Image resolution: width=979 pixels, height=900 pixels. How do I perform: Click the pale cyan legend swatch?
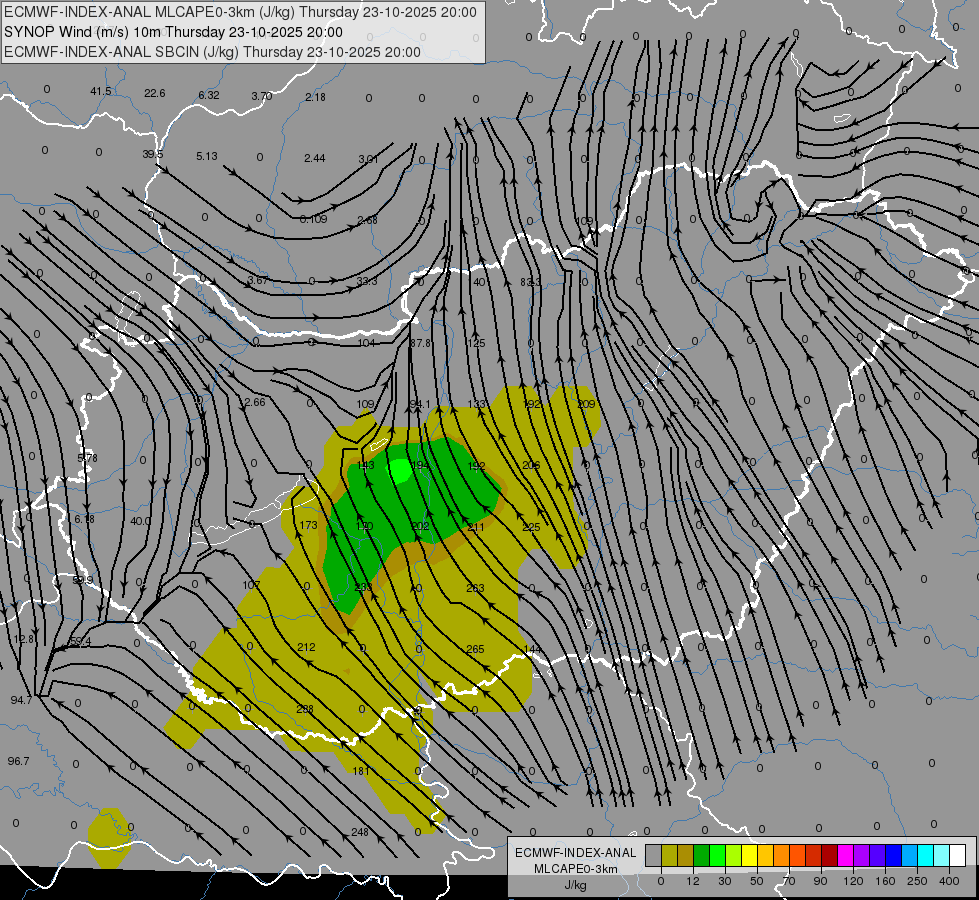pos(942,855)
